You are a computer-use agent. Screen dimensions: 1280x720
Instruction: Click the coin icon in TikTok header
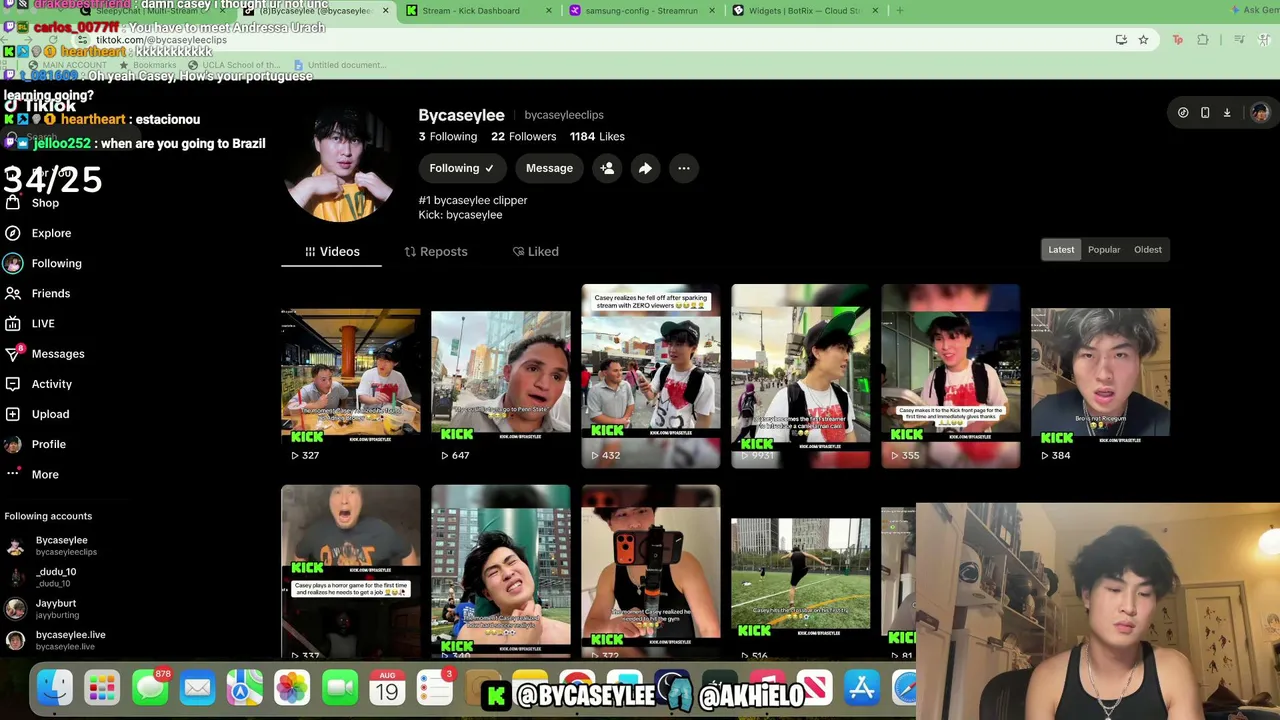point(1183,113)
